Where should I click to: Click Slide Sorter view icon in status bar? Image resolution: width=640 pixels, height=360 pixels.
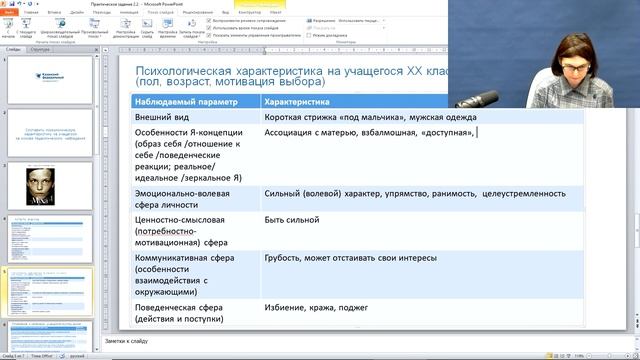pos(556,356)
